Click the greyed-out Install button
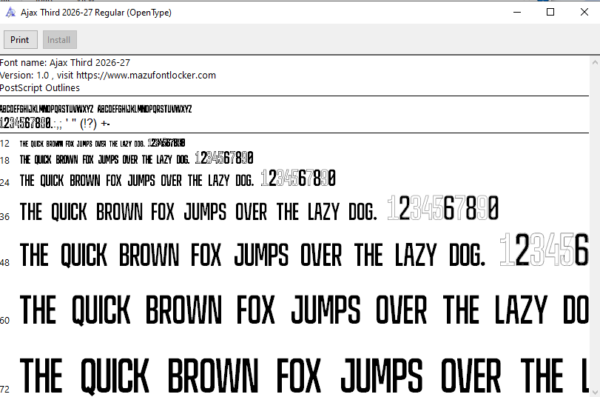The image size is (600, 397). tap(60, 39)
